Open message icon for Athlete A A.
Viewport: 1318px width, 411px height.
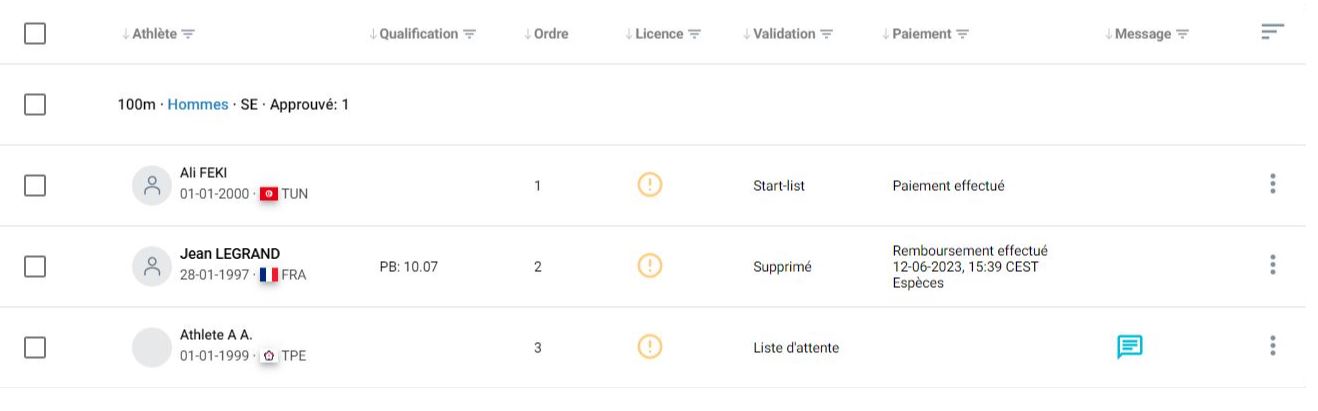pyautogui.click(x=1129, y=347)
